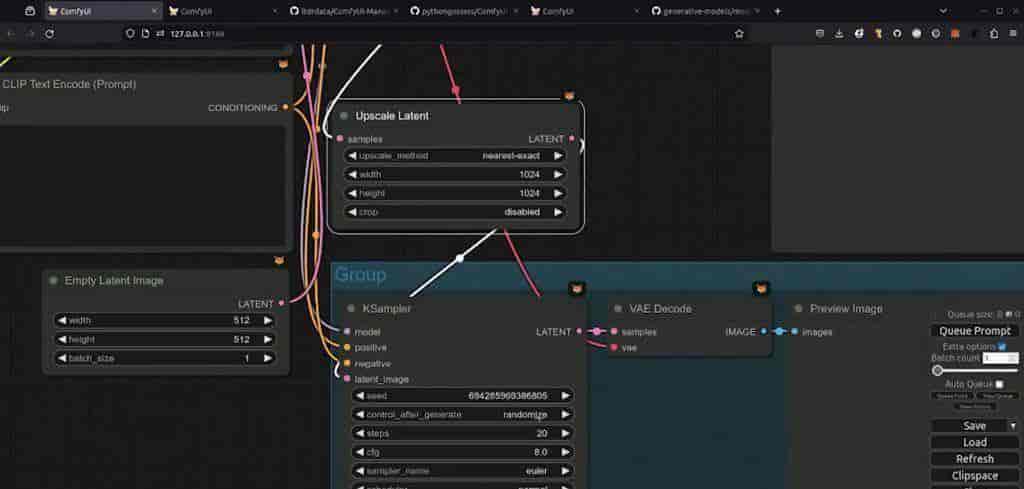Click the fox badge above Upscale Latent node
Screen dimensions: 1024x489
coord(569,96)
